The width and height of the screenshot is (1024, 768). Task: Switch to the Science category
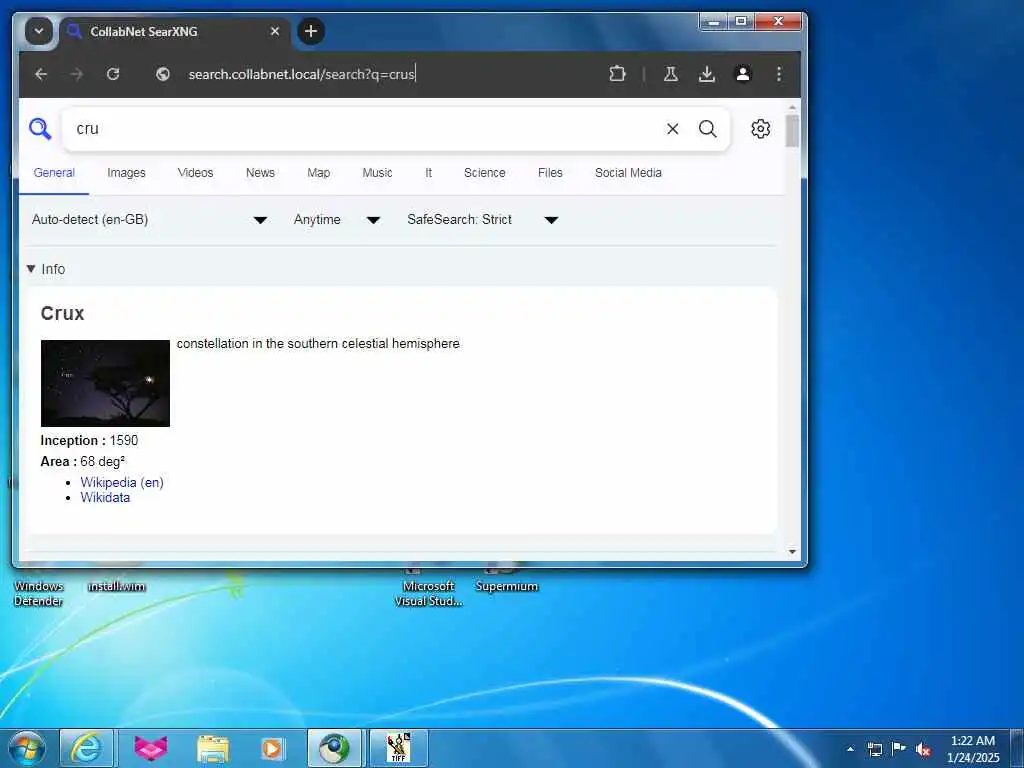click(485, 173)
